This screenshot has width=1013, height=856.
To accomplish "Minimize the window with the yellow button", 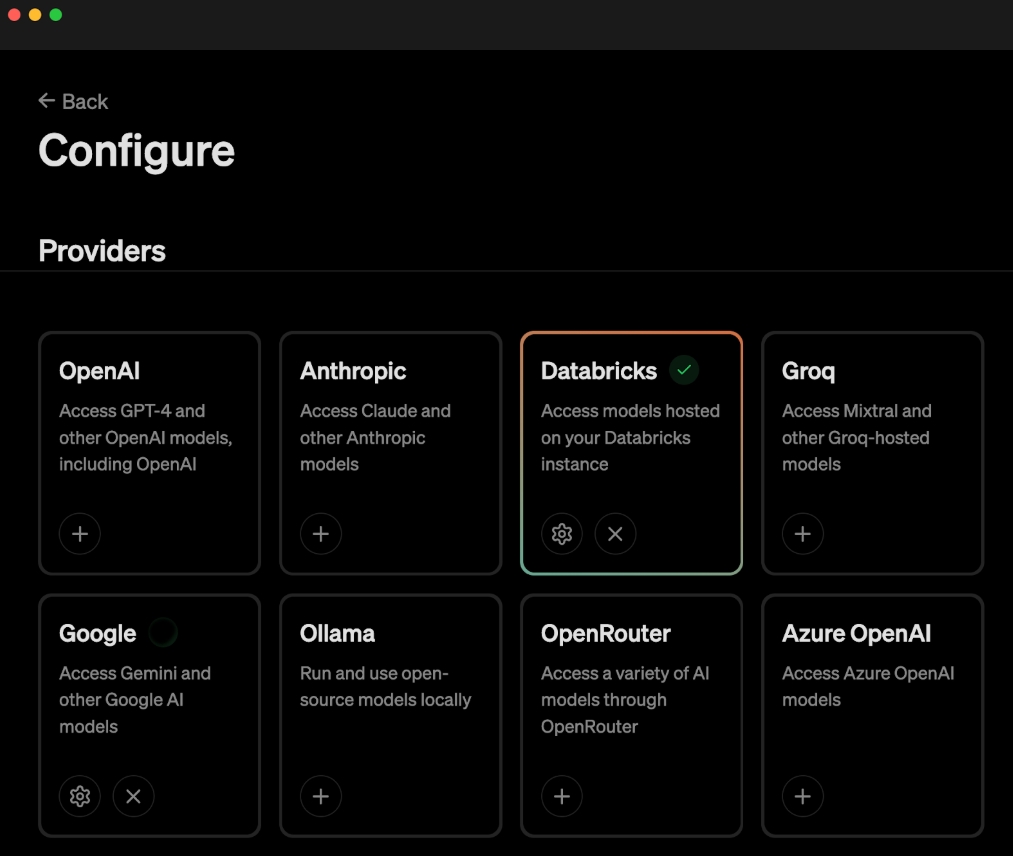I will click(35, 15).
